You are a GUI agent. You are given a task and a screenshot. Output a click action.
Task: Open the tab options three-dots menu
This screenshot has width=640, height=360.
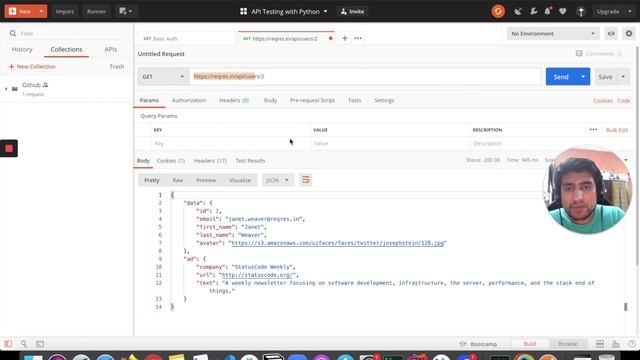click(x=358, y=38)
